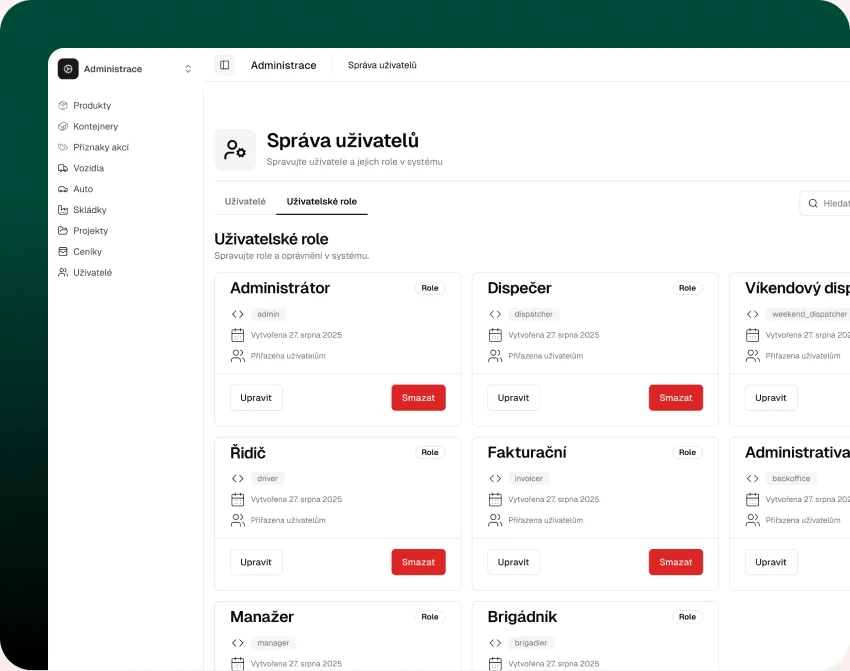Delete the Administrátor role via Smazat

418,398
